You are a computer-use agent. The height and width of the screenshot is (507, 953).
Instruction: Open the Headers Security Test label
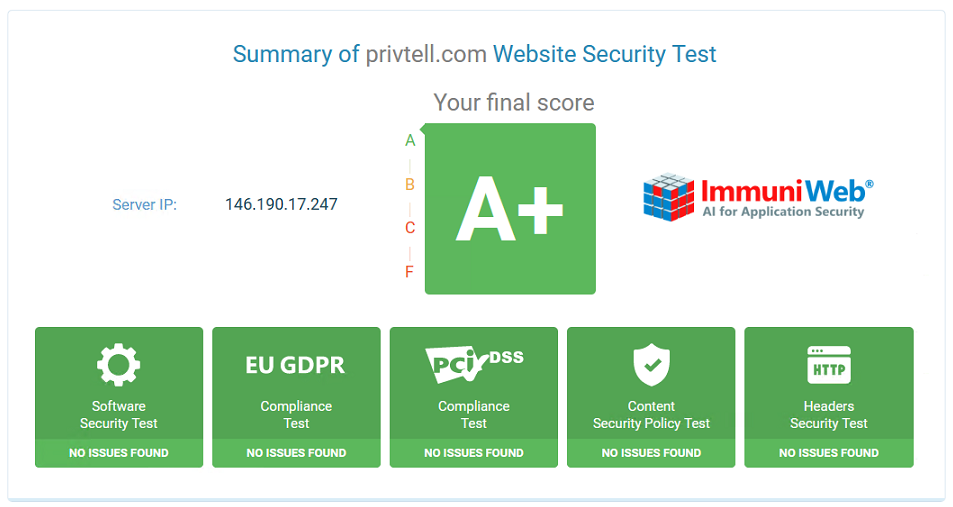point(828,415)
